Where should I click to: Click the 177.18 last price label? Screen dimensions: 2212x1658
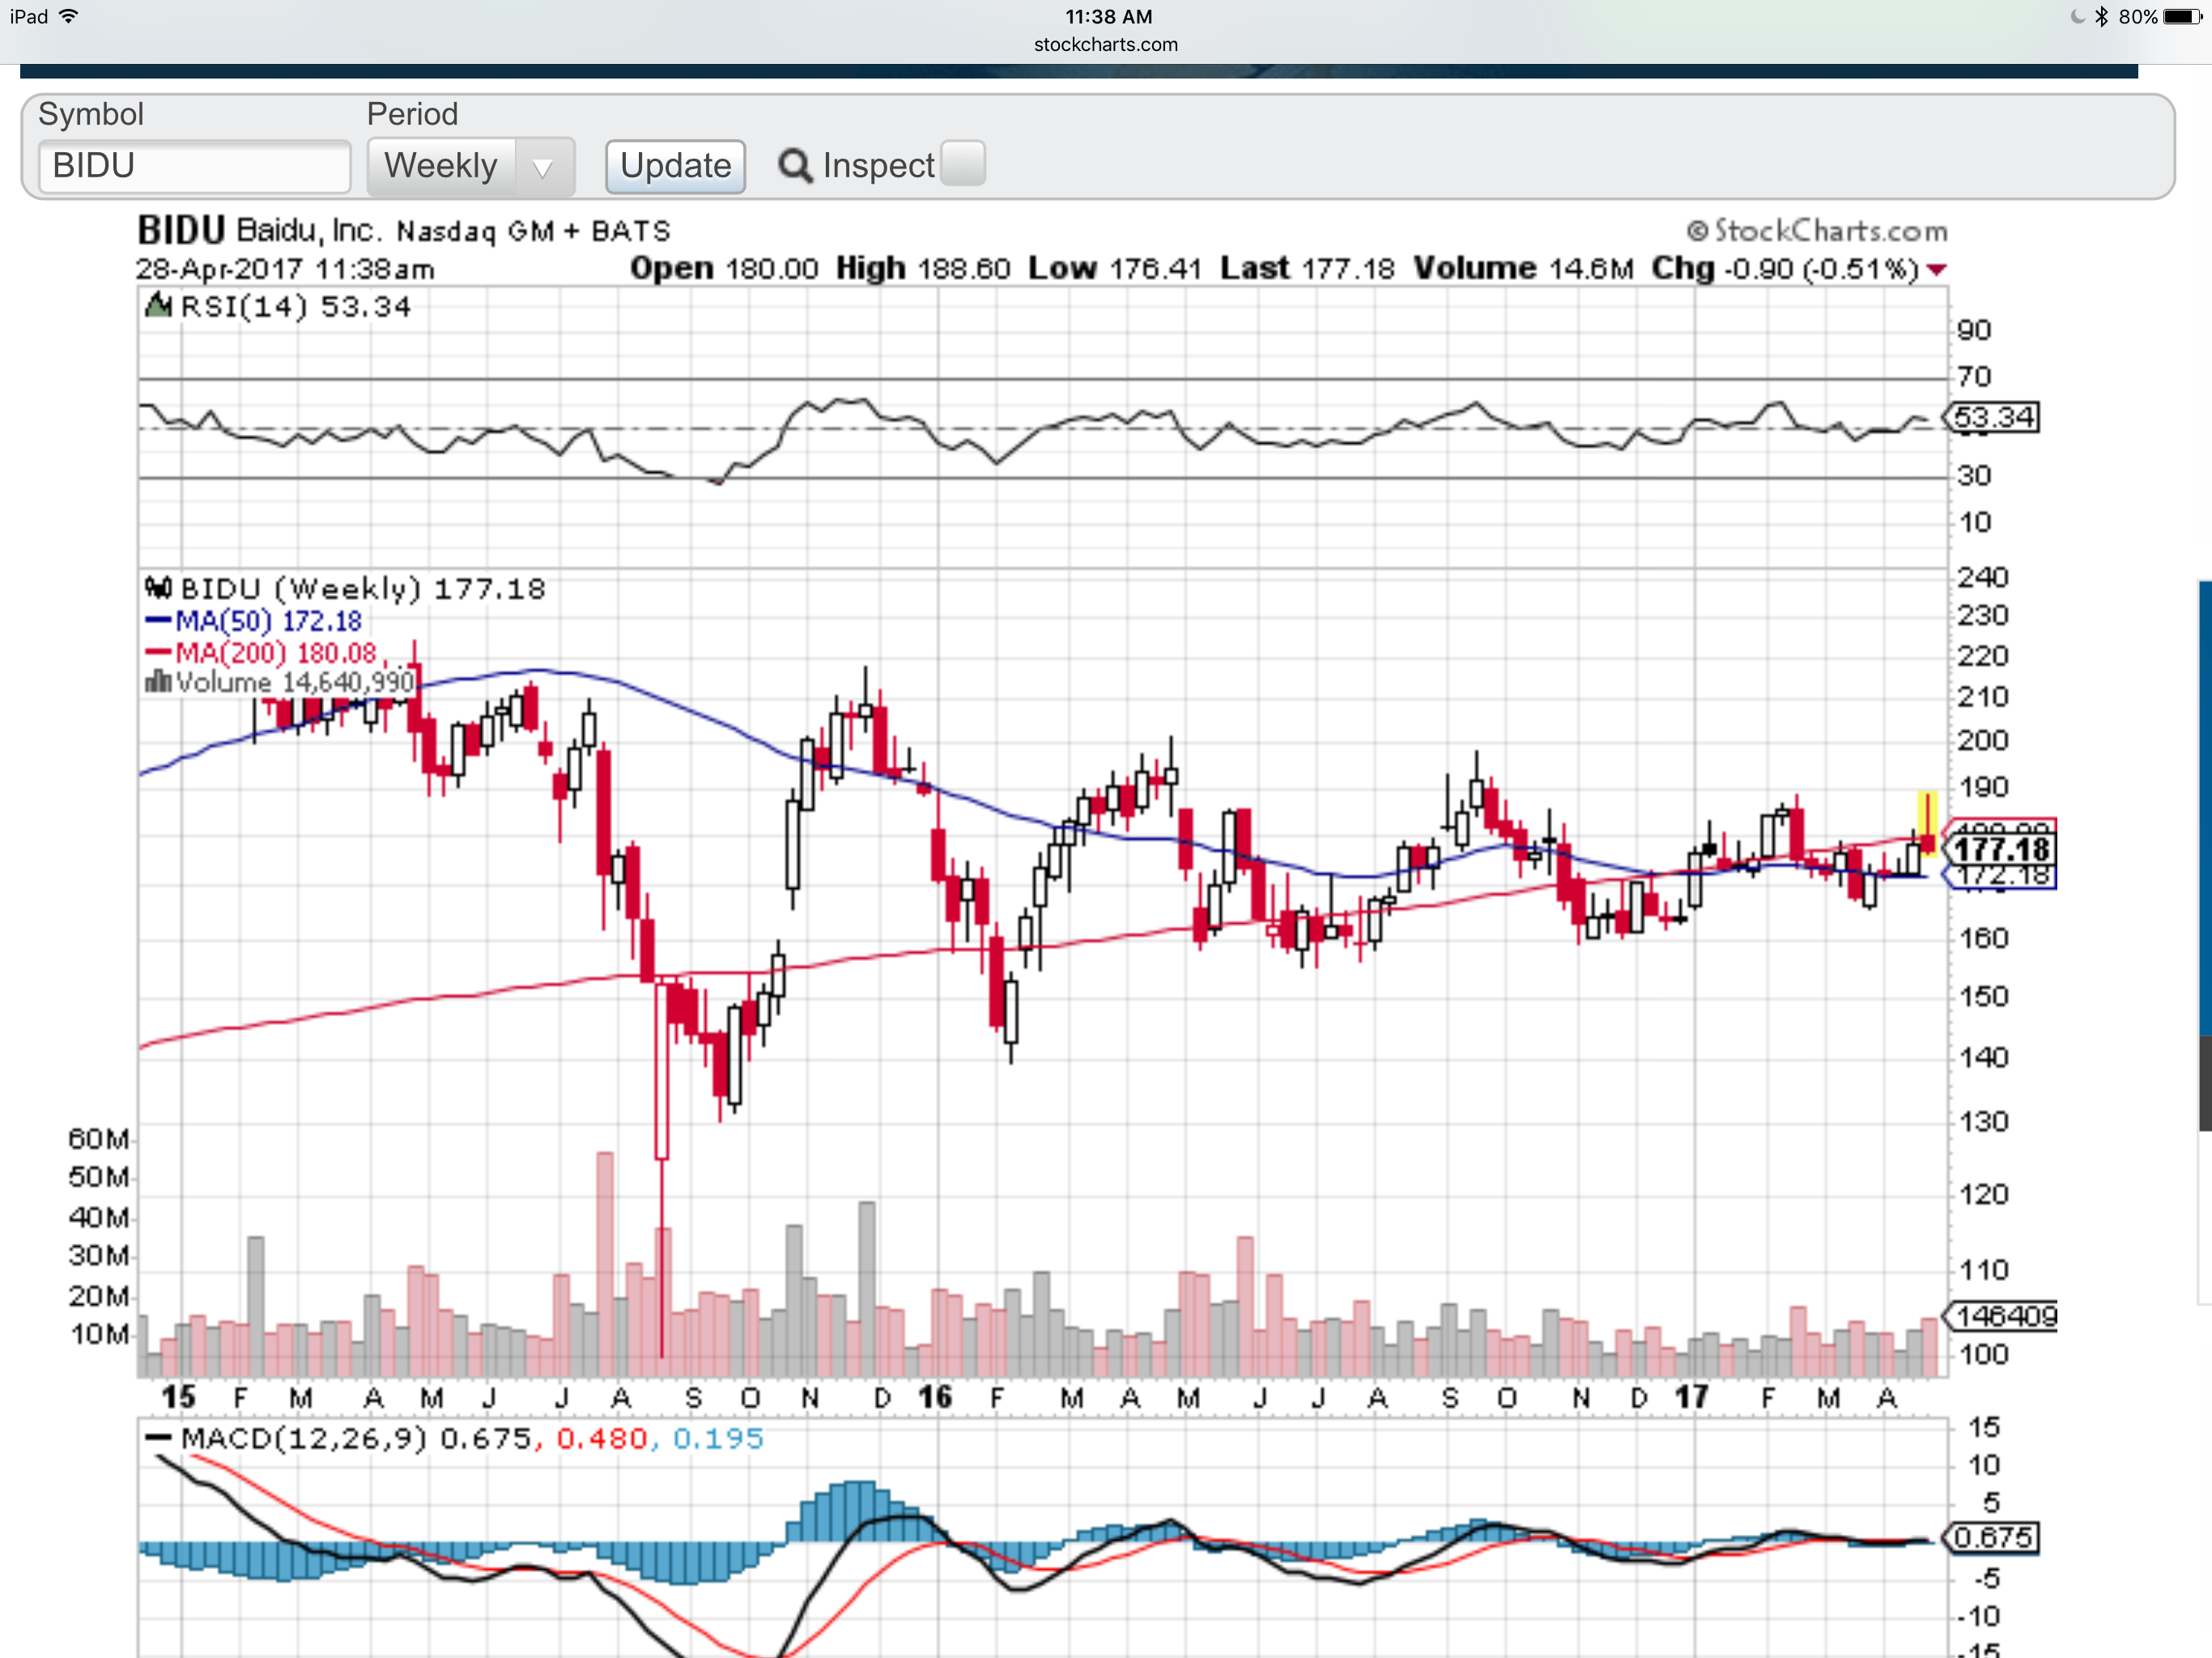[1999, 850]
